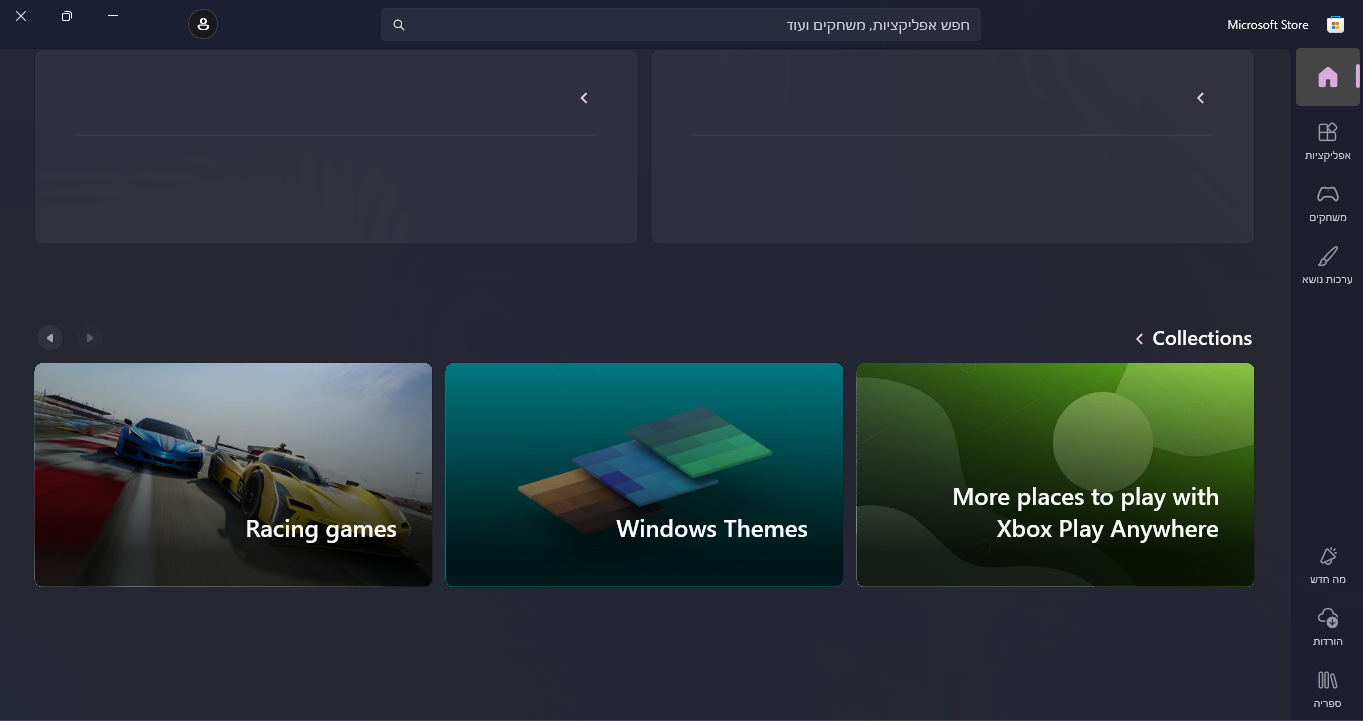This screenshot has height=721, width=1363.
Task: Click the Microsoft Store logo icon
Action: pos(1334,25)
